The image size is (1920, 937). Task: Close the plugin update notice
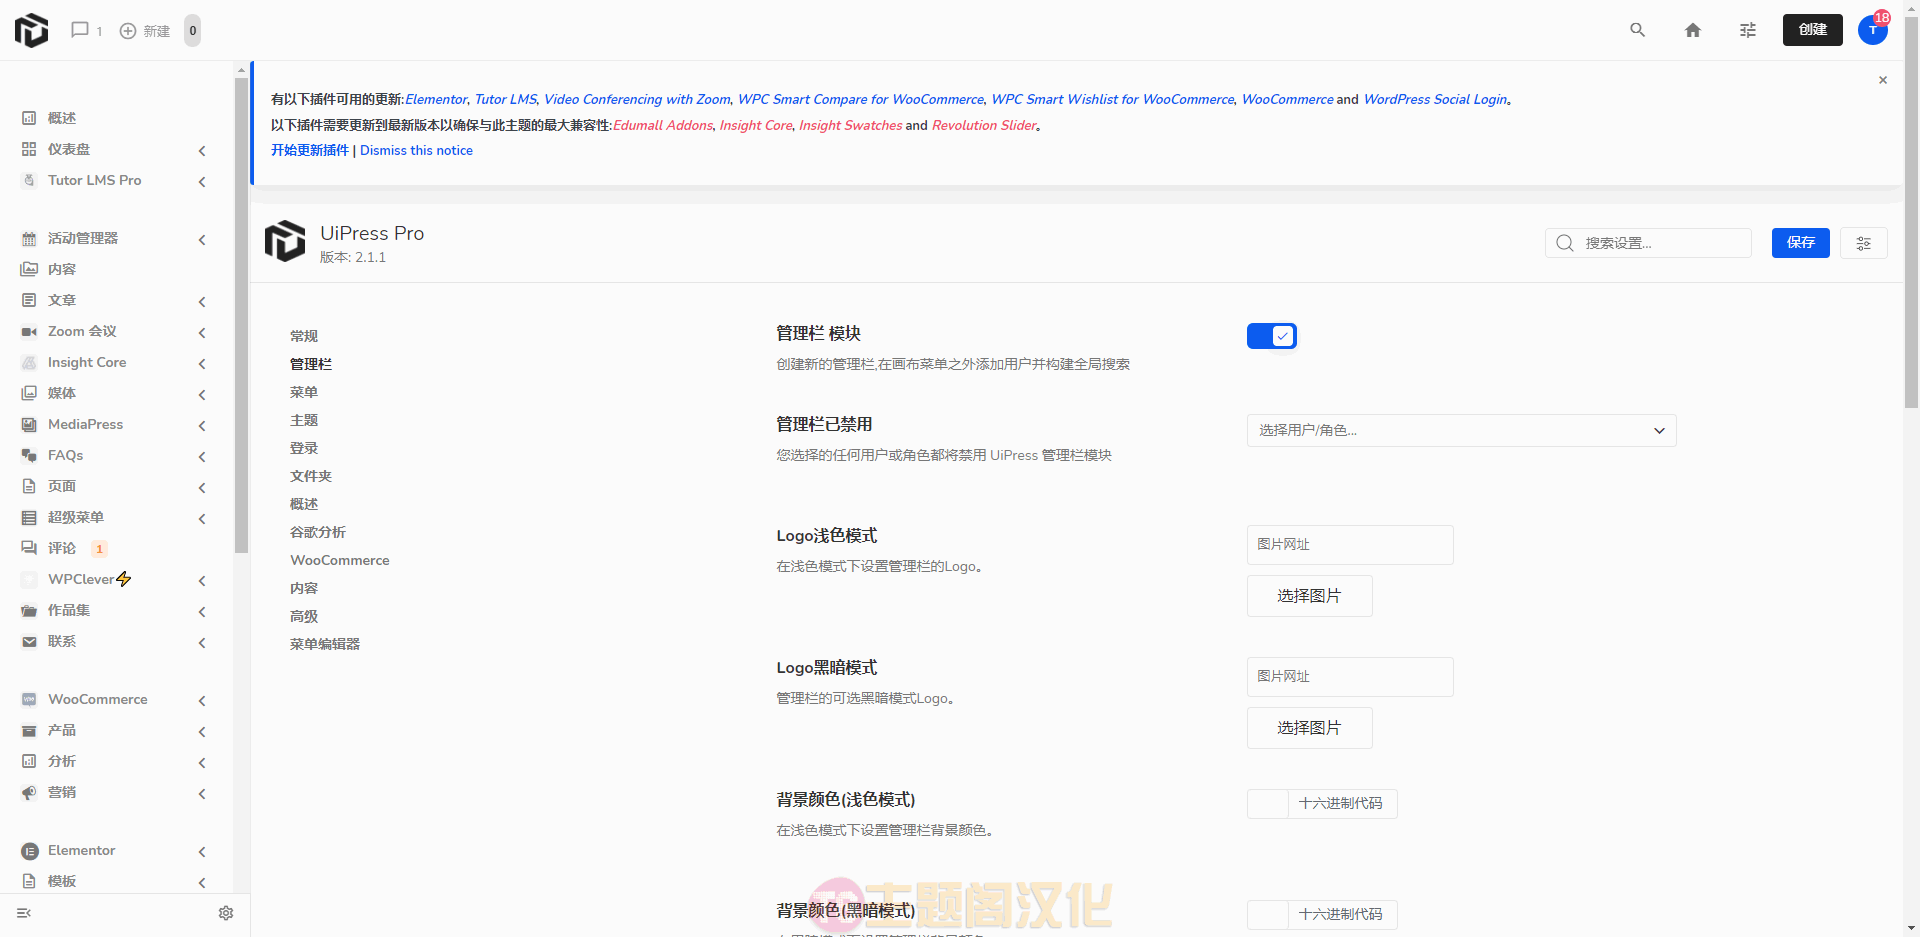coord(1882,80)
